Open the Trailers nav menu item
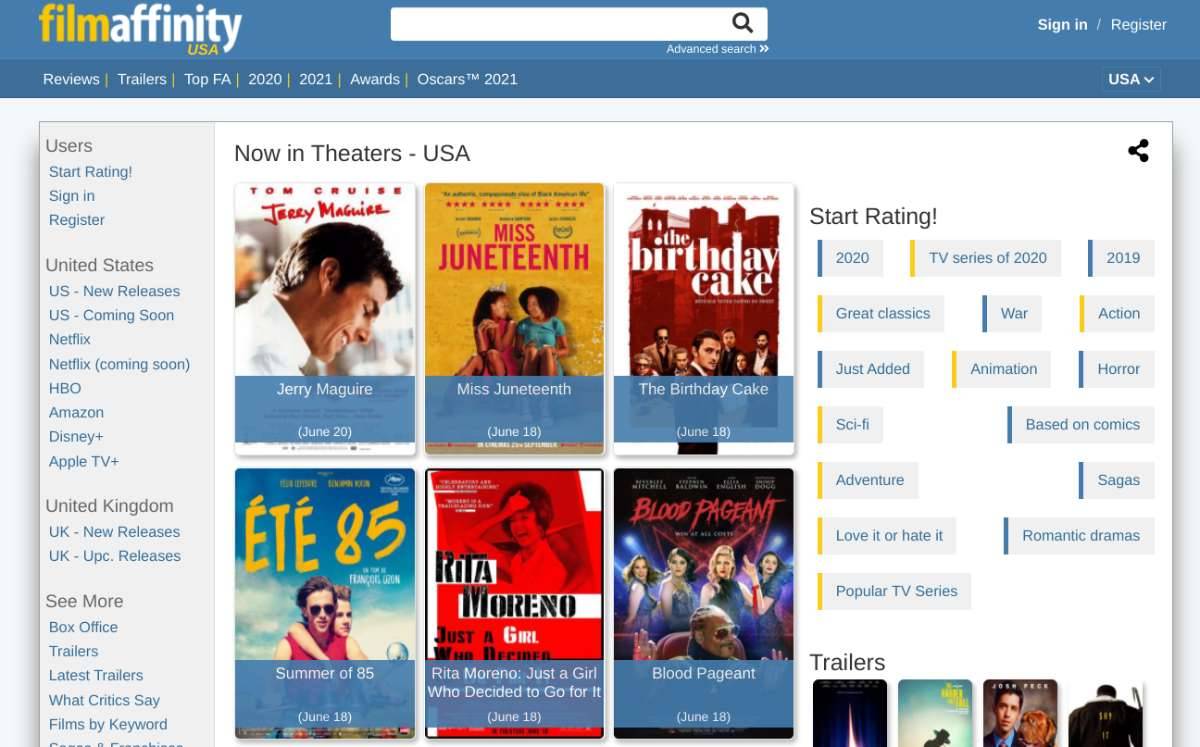Image resolution: width=1200 pixels, height=747 pixels. [142, 79]
